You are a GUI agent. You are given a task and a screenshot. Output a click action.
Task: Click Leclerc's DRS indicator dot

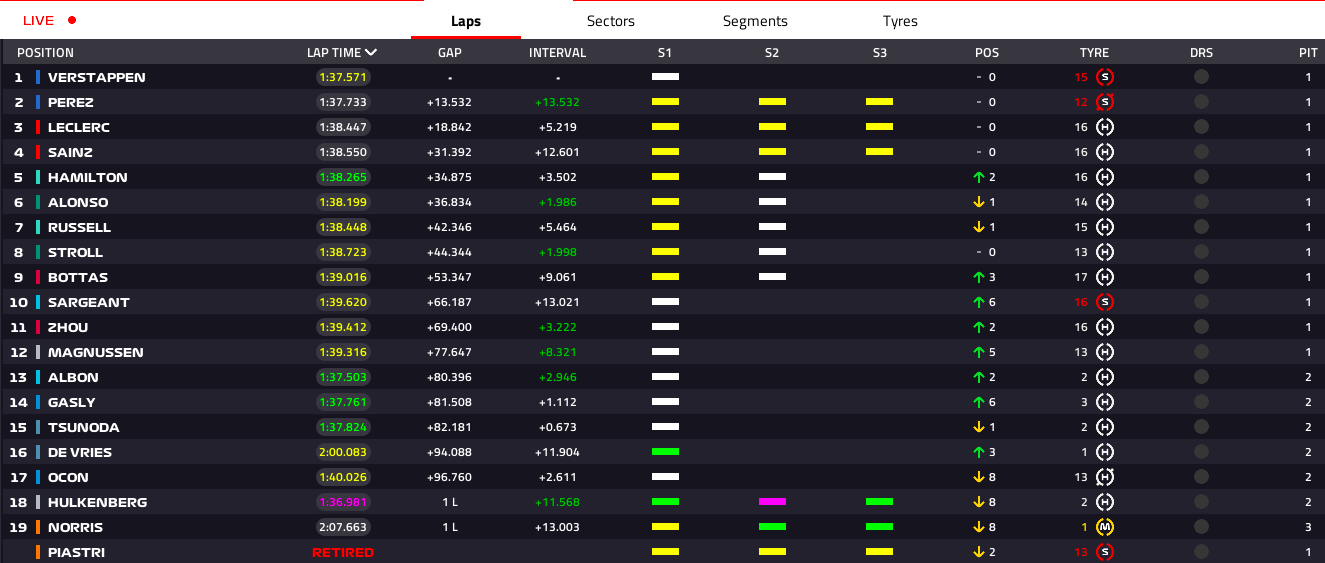[1201, 127]
